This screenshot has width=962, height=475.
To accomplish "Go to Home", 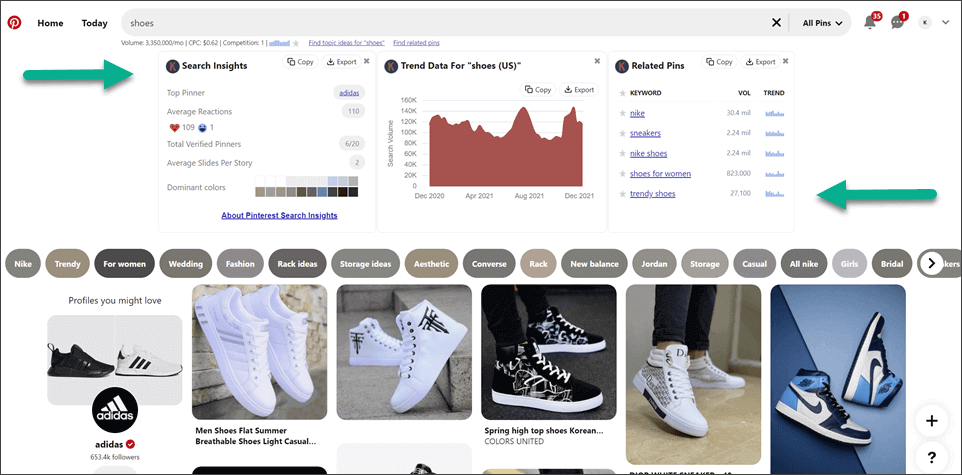I will [x=50, y=23].
